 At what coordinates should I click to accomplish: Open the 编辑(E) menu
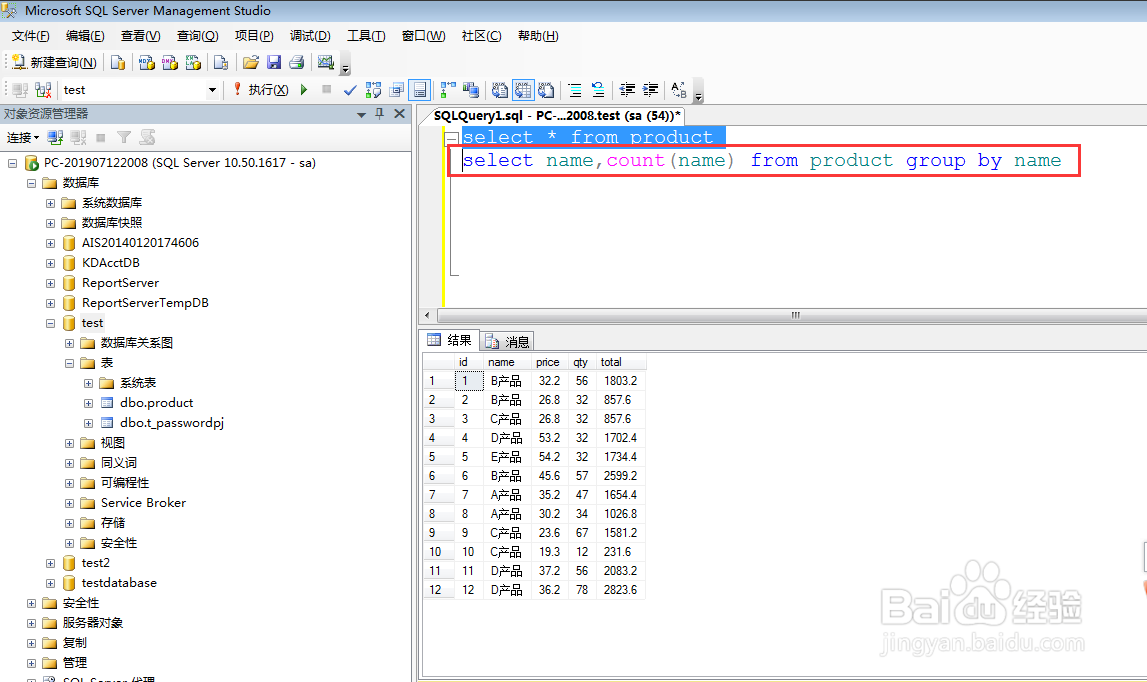click(x=85, y=36)
